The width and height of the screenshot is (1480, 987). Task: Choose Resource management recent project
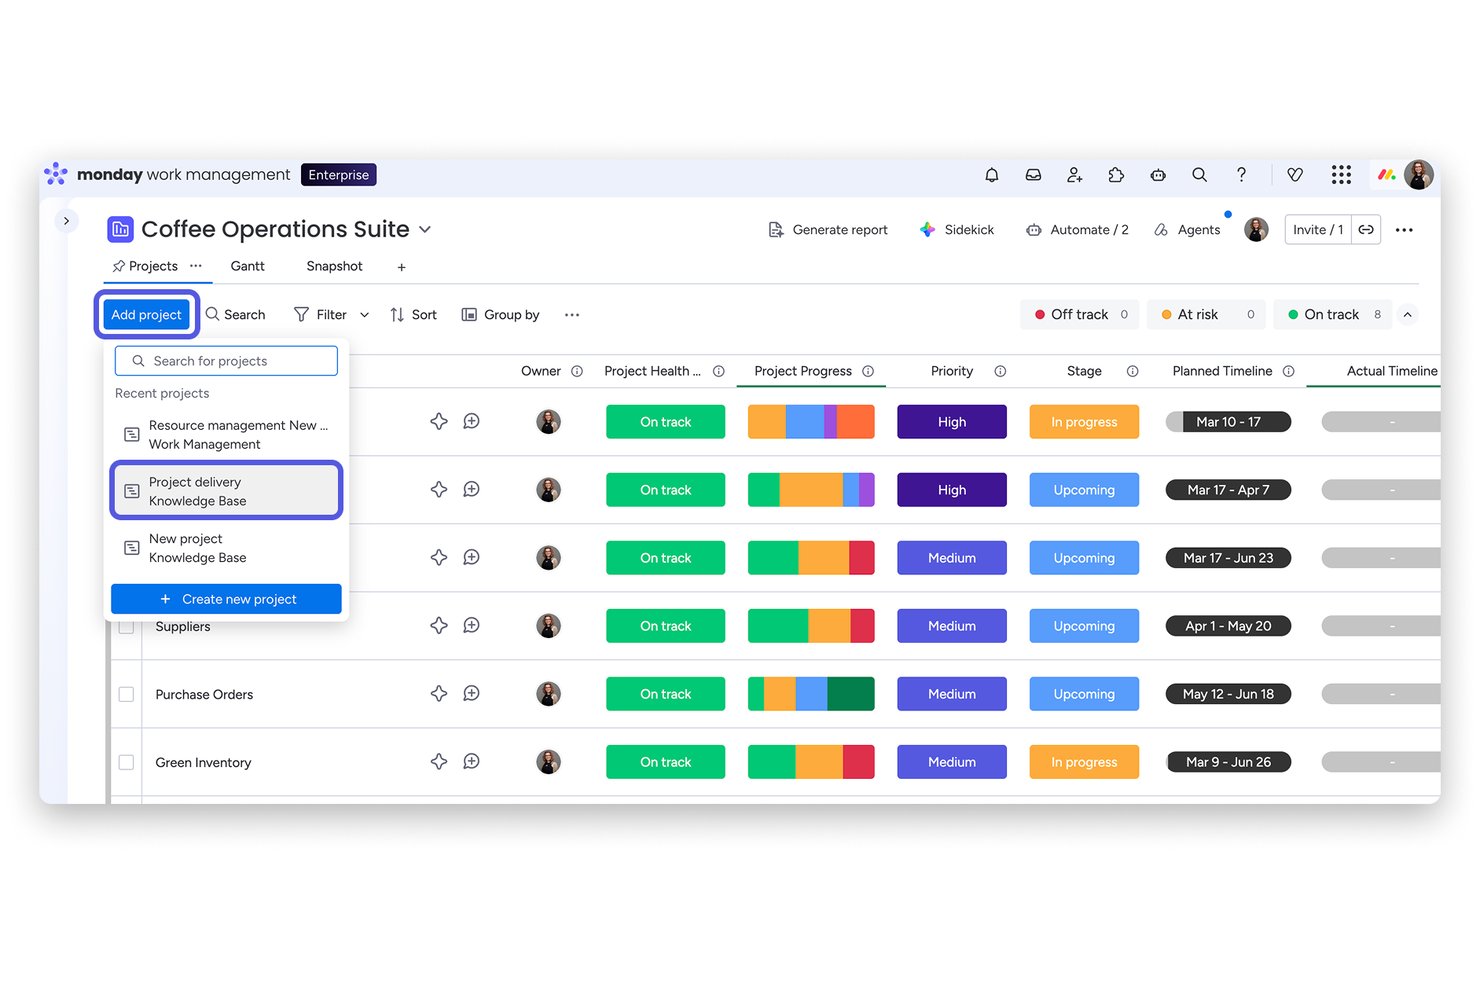(226, 435)
